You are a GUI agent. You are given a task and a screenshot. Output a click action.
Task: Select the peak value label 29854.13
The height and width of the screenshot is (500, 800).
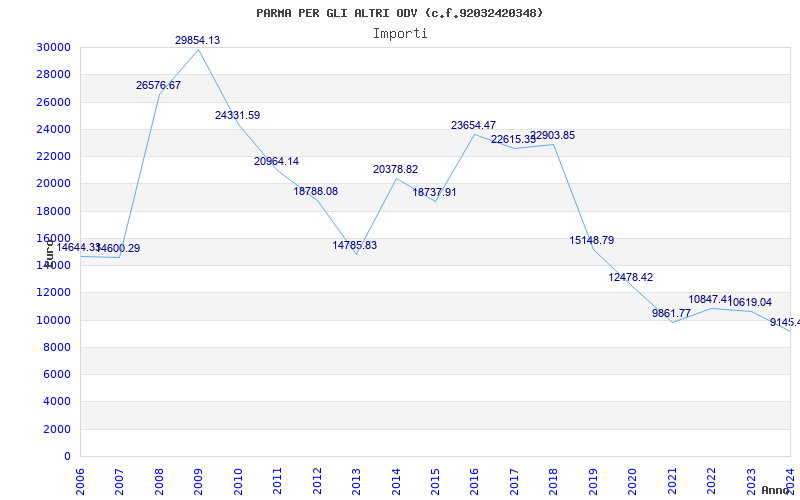pos(197,40)
